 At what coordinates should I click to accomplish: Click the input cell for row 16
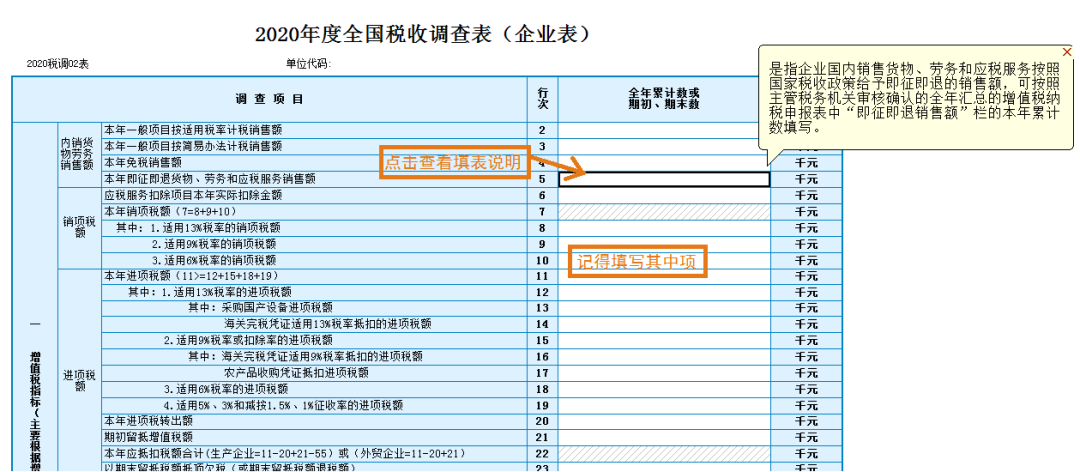(x=664, y=357)
